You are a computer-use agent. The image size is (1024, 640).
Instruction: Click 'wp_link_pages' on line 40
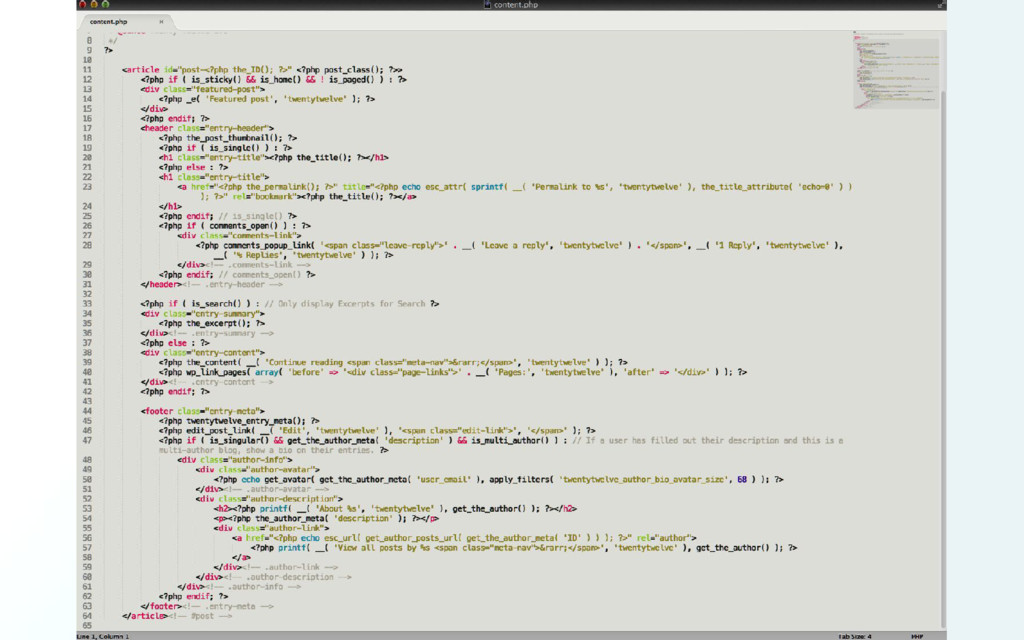pos(217,372)
